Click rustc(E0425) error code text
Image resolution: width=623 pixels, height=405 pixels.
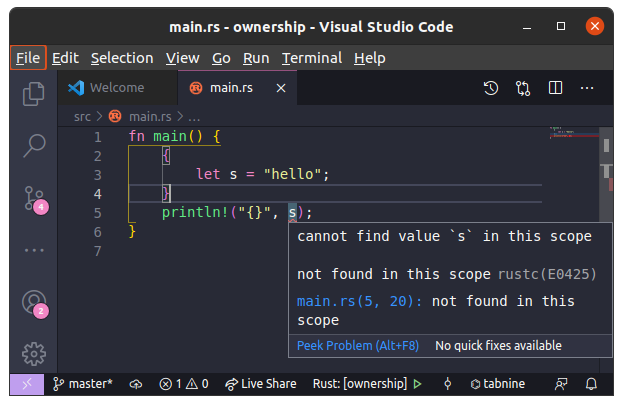tap(547, 274)
